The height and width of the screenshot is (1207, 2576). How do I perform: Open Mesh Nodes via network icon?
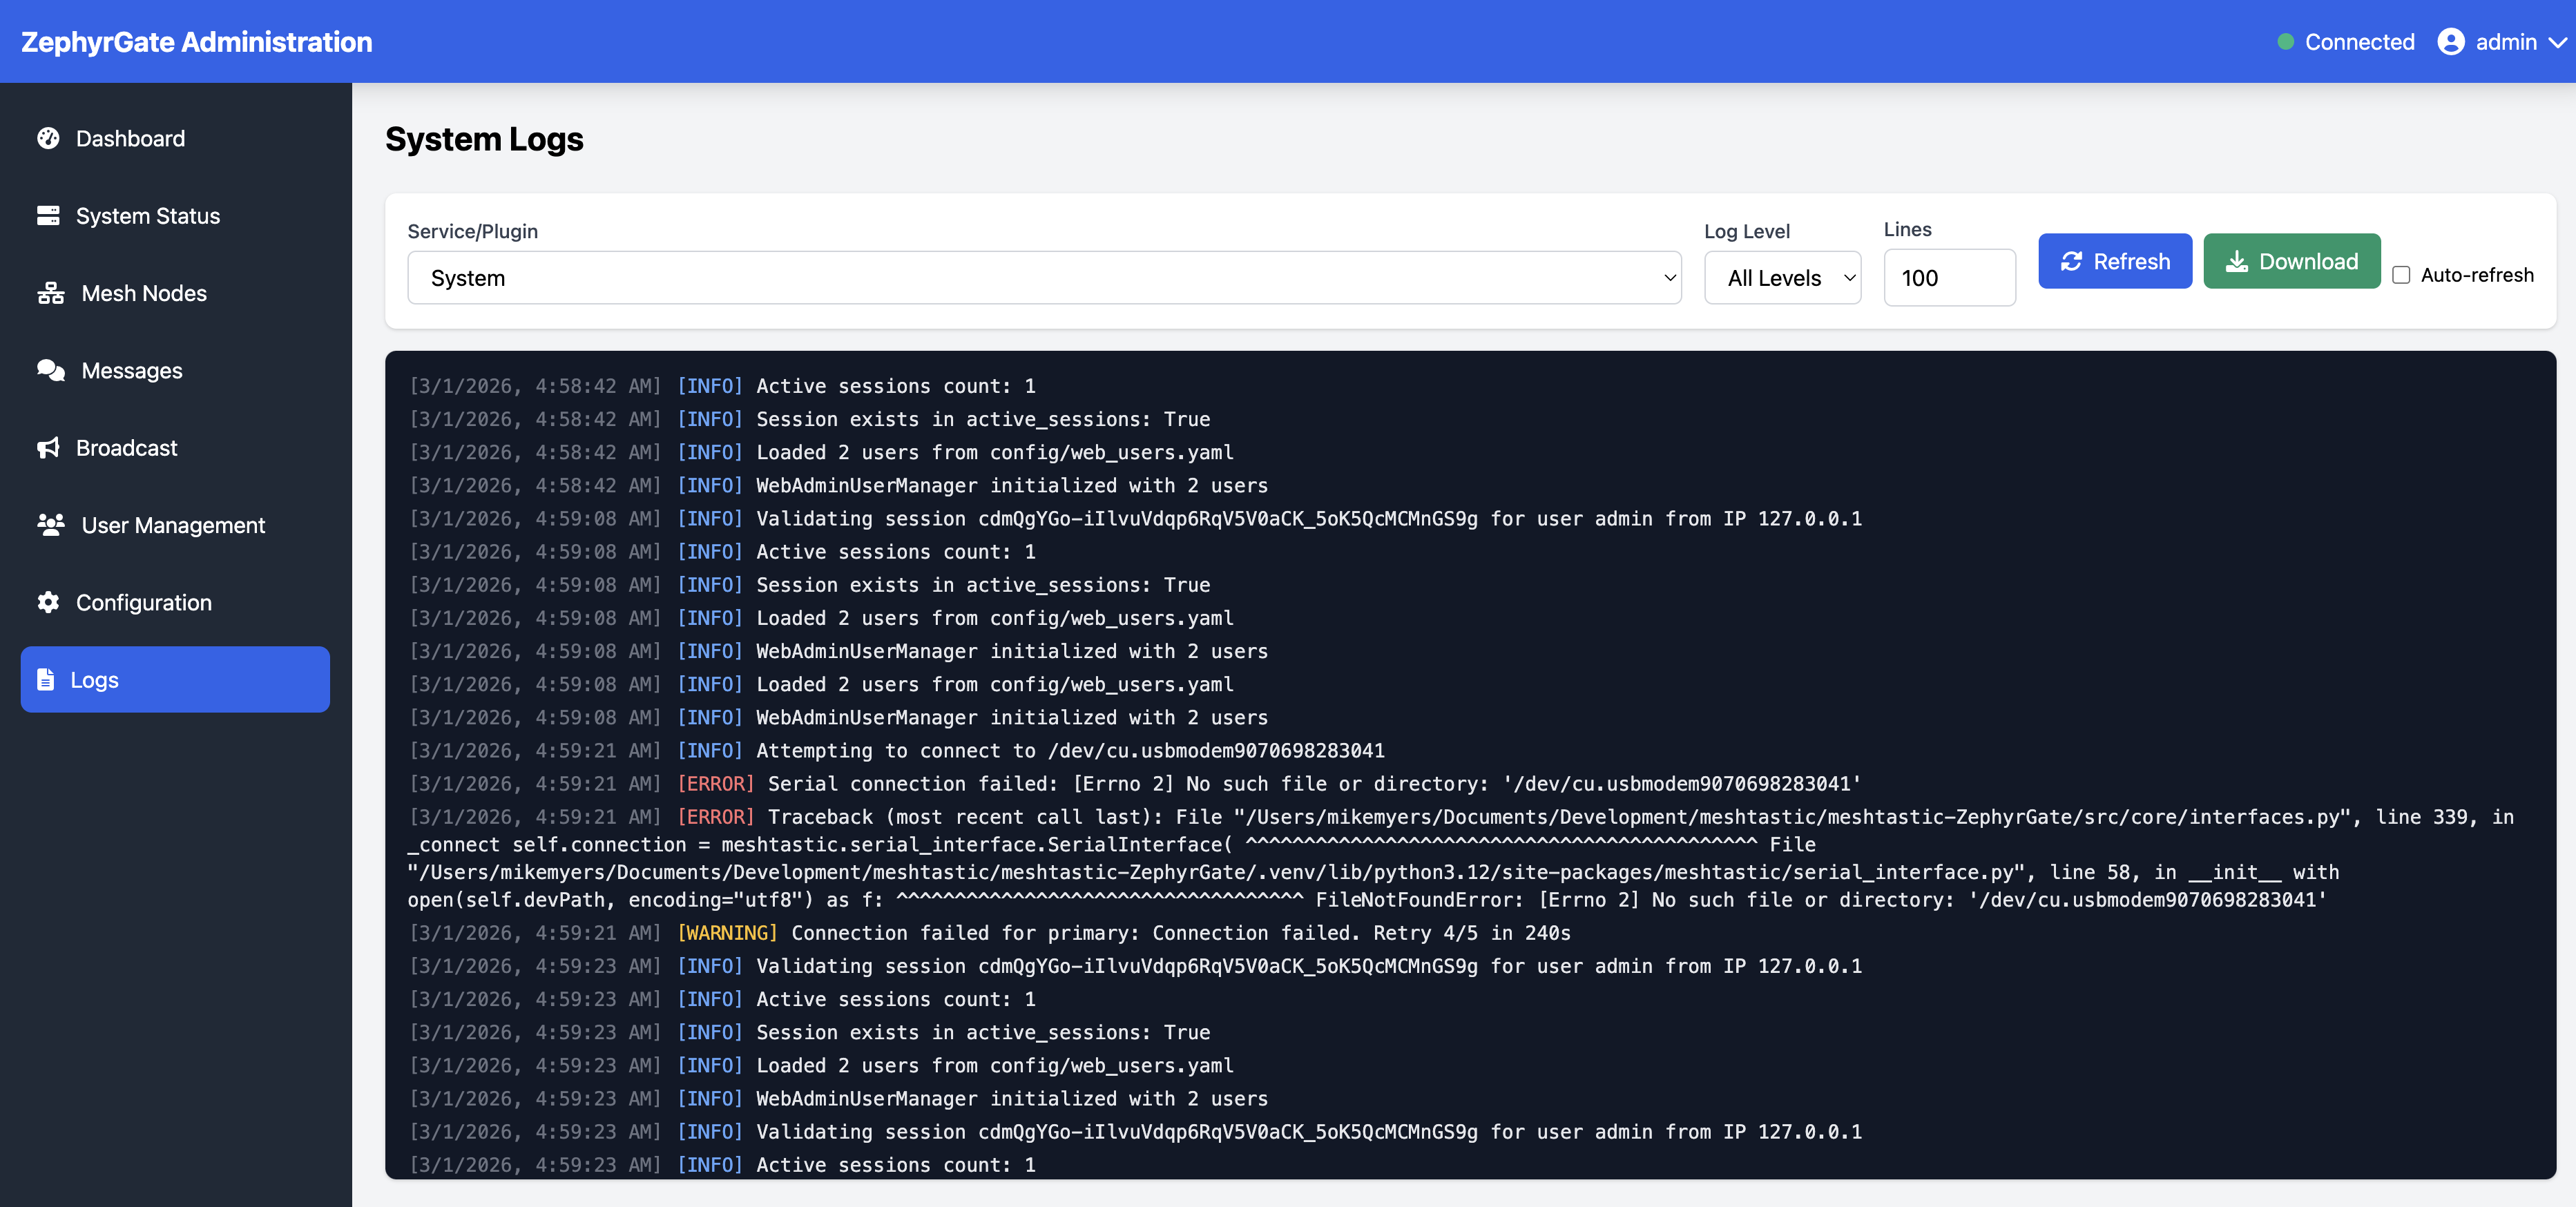pyautogui.click(x=48, y=293)
